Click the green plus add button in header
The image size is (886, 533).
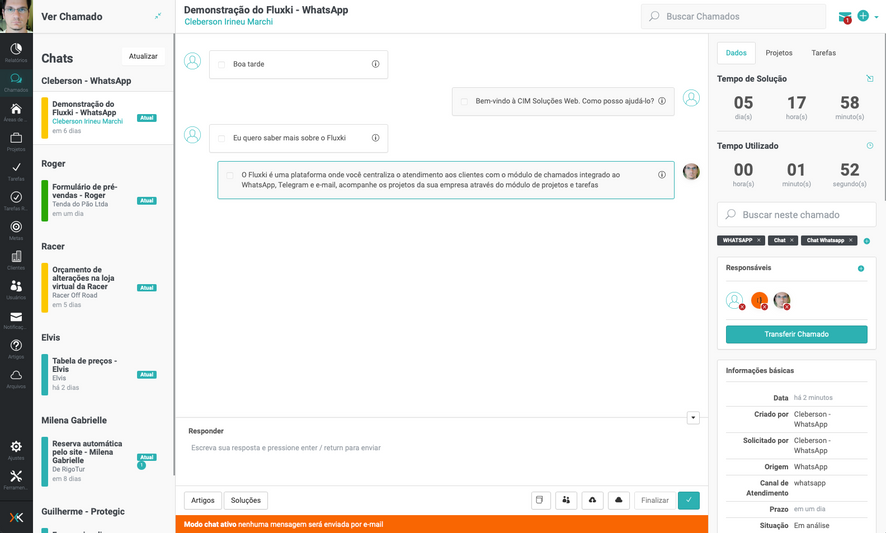coord(863,16)
